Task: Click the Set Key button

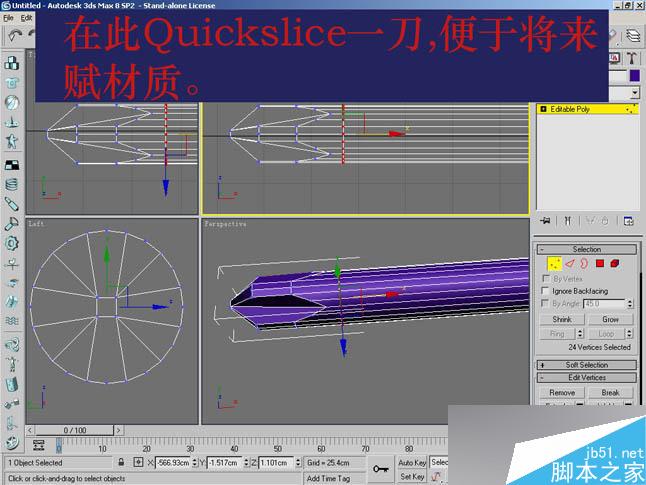Action: tap(412, 476)
